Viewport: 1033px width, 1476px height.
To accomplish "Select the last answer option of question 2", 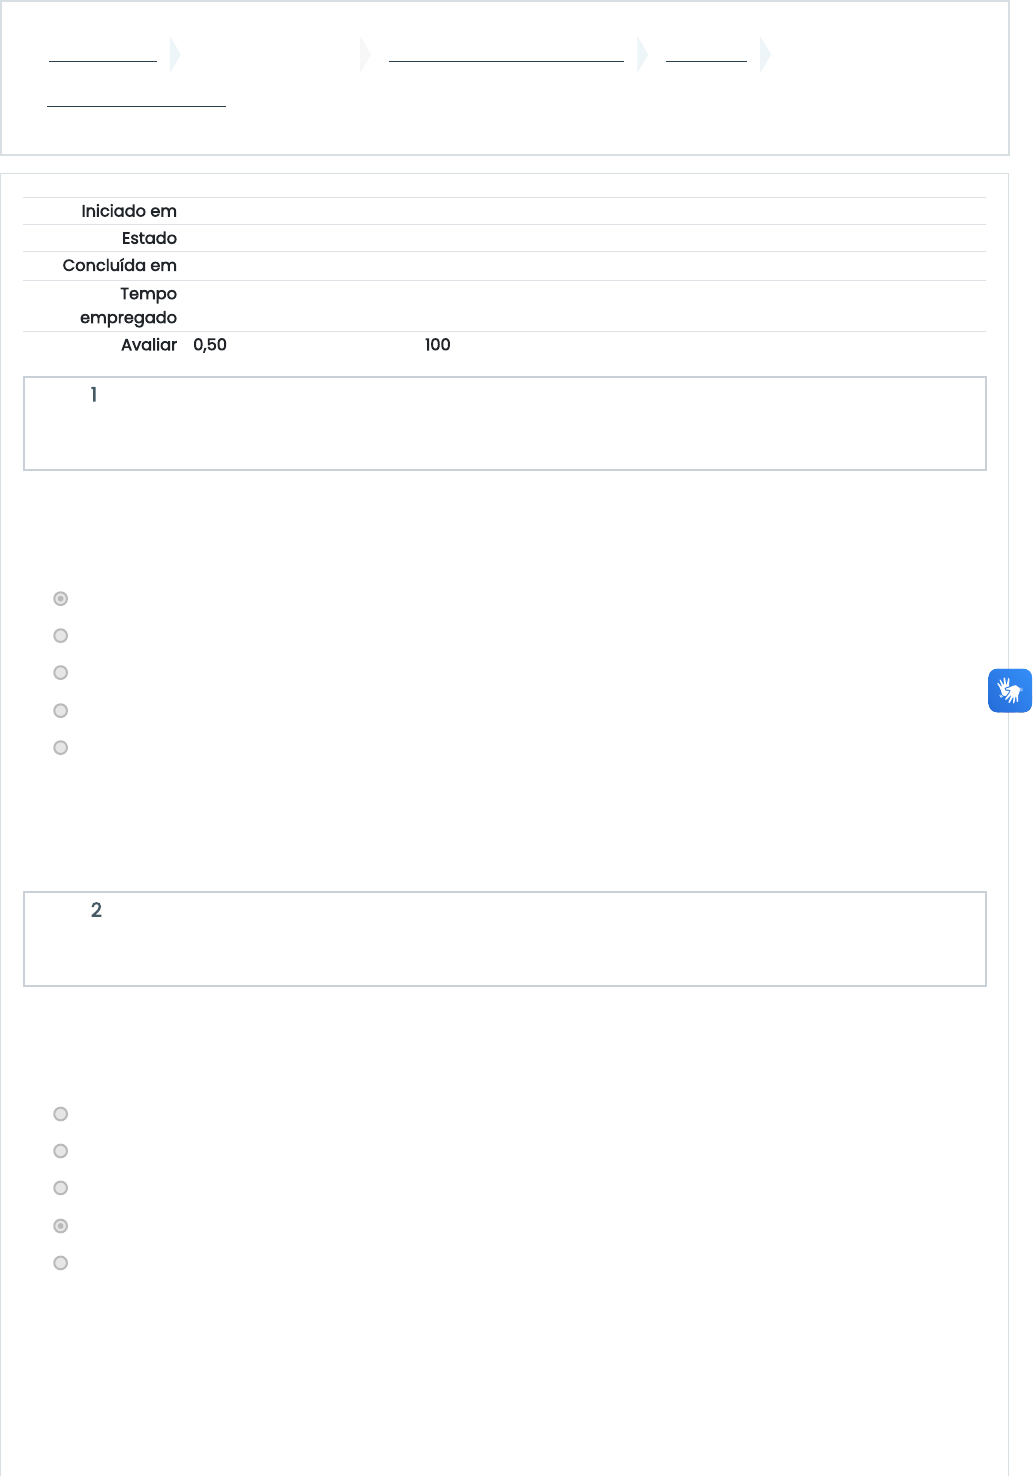I will pyautogui.click(x=61, y=1263).
